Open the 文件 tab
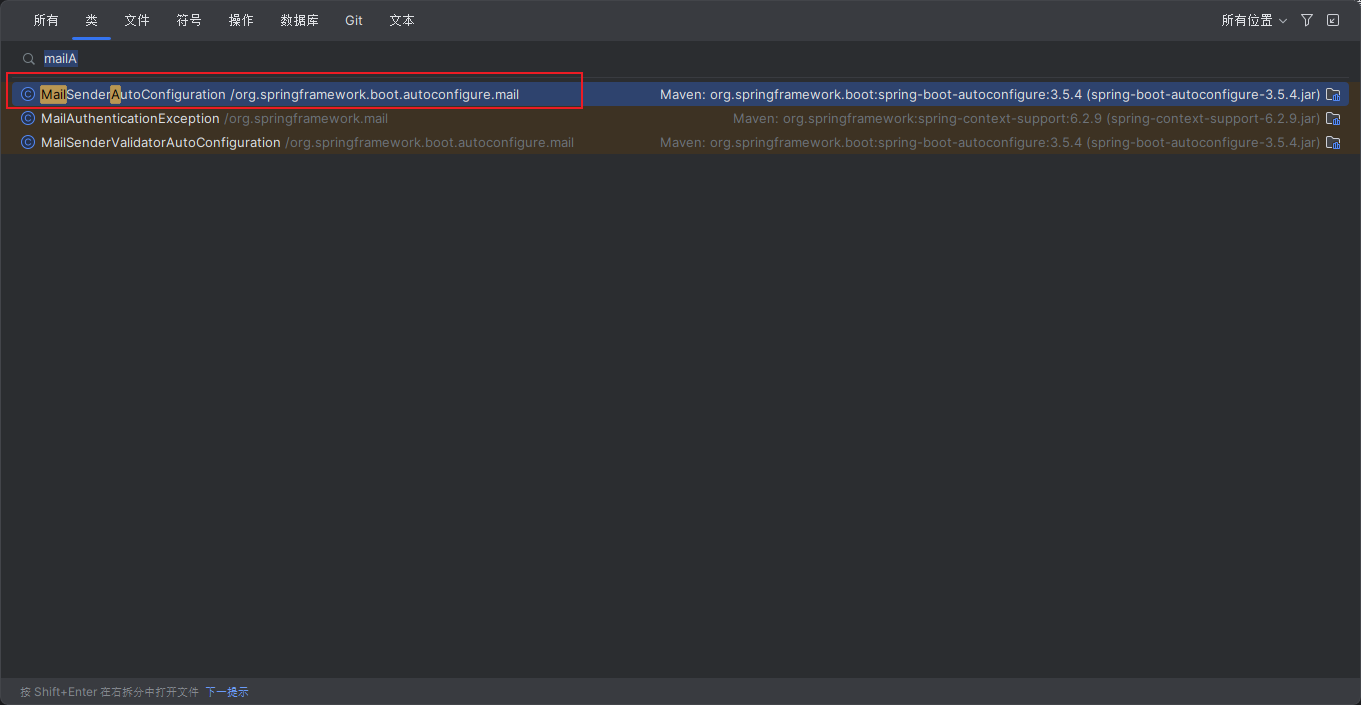Viewport: 1361px width, 705px height. pos(137,20)
